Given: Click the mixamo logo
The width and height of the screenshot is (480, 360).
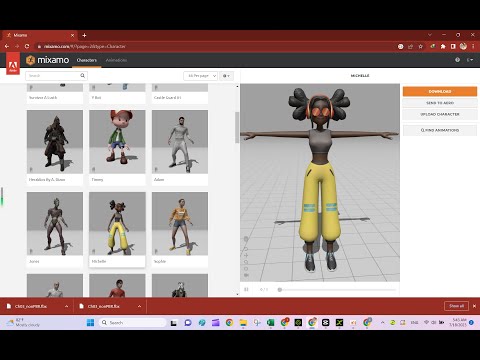Looking at the screenshot, I should coord(48,60).
